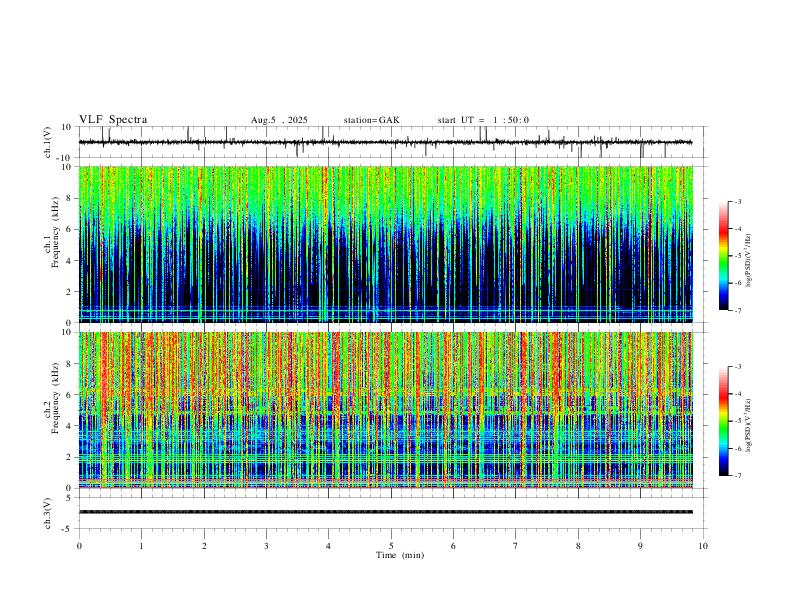Click the "Time (min)" axis label
The width and height of the screenshot is (792, 612).
[x=400, y=555]
